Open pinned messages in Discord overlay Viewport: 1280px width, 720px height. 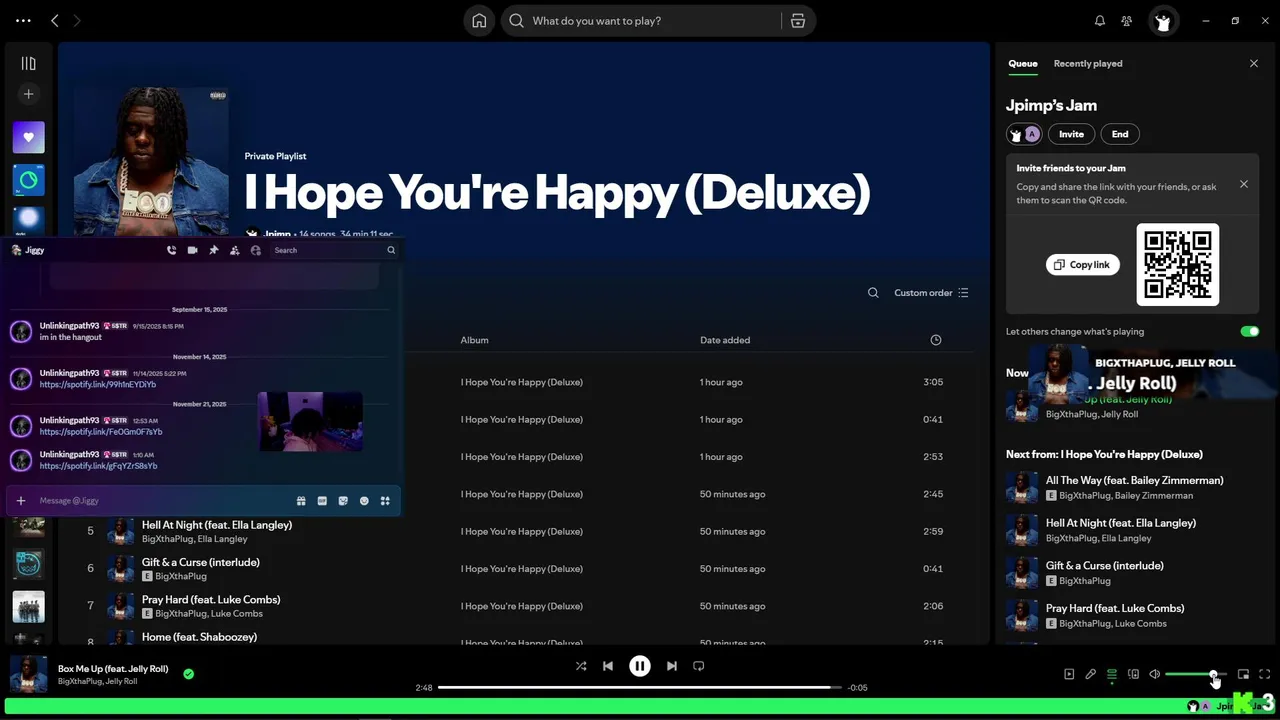point(214,250)
